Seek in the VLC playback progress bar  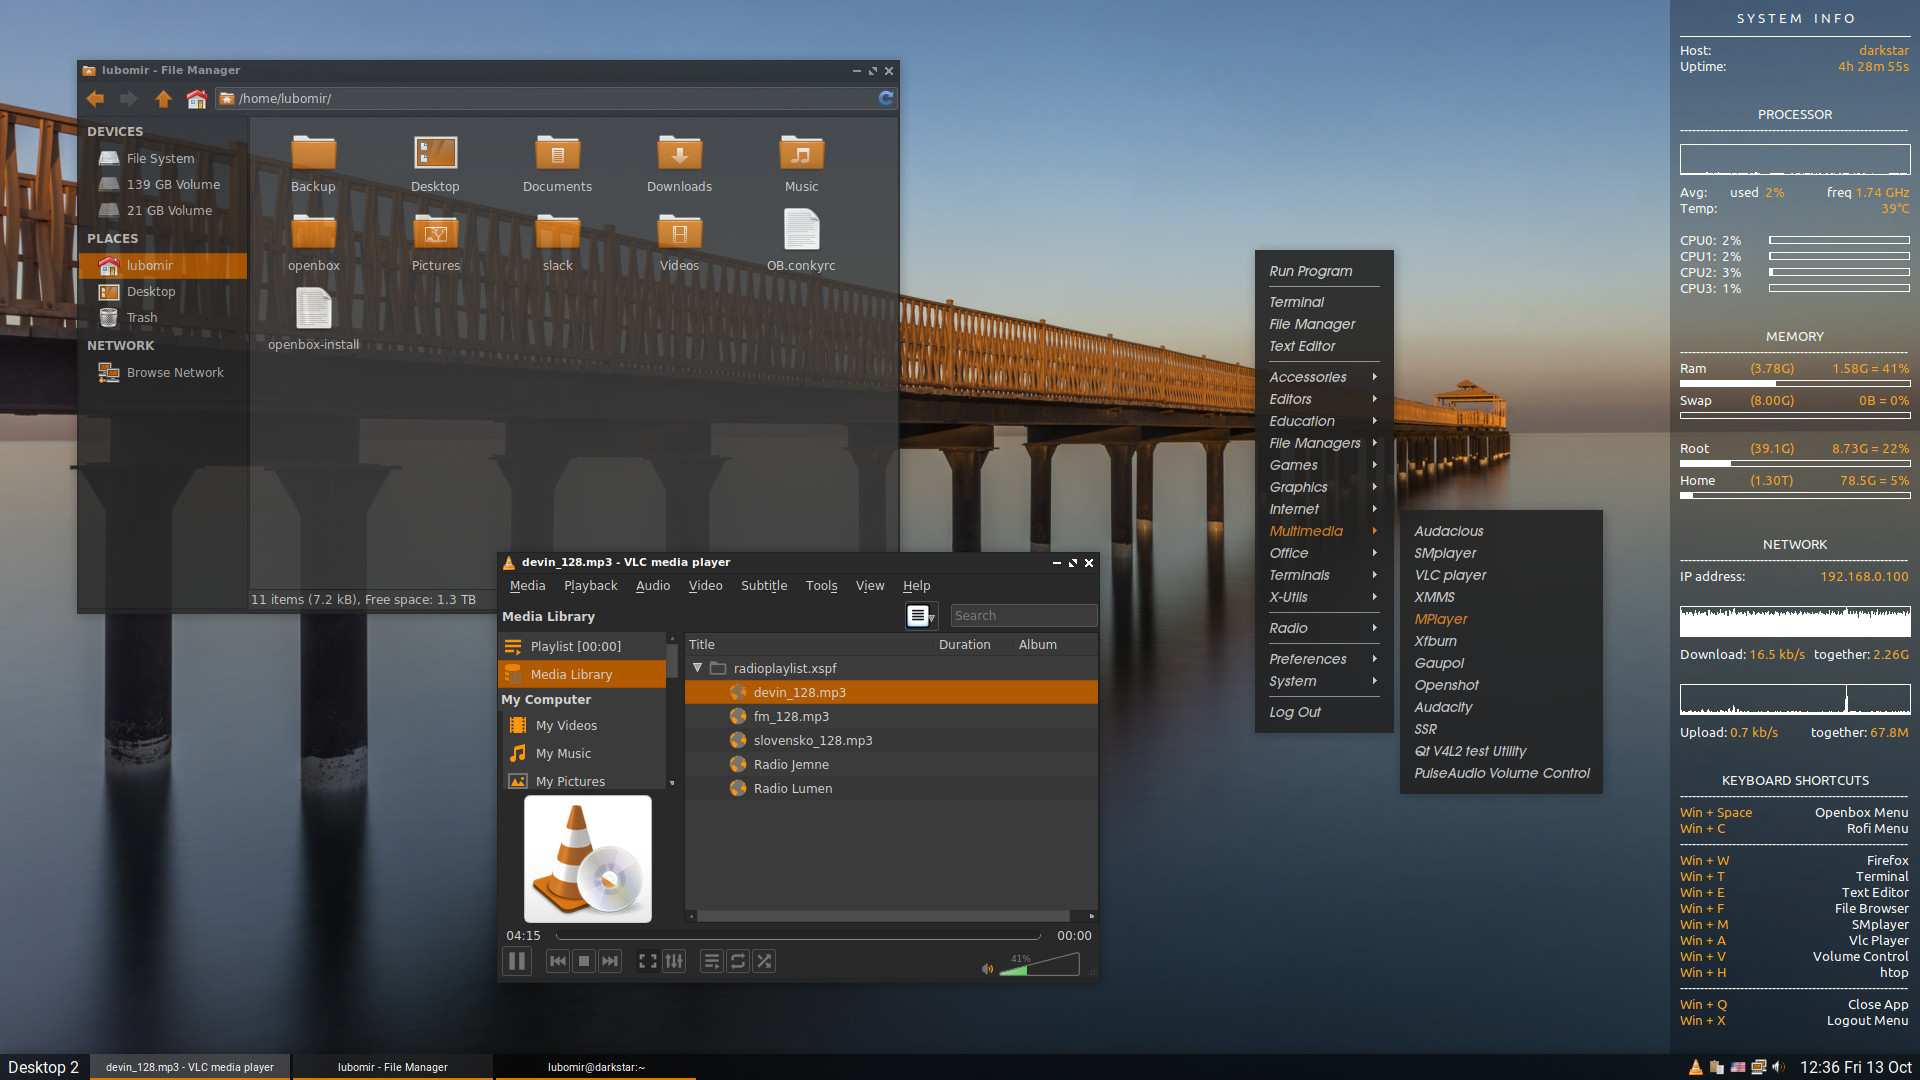click(798, 936)
